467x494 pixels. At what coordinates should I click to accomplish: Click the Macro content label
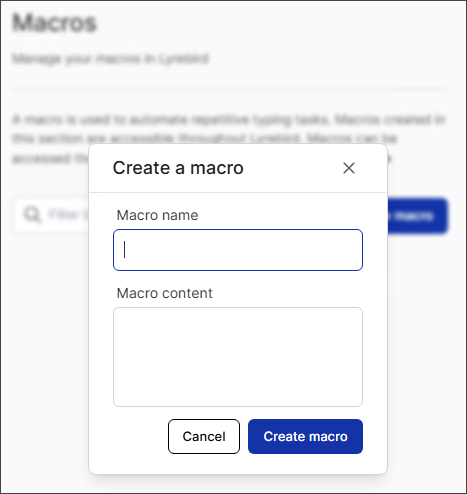click(x=164, y=293)
